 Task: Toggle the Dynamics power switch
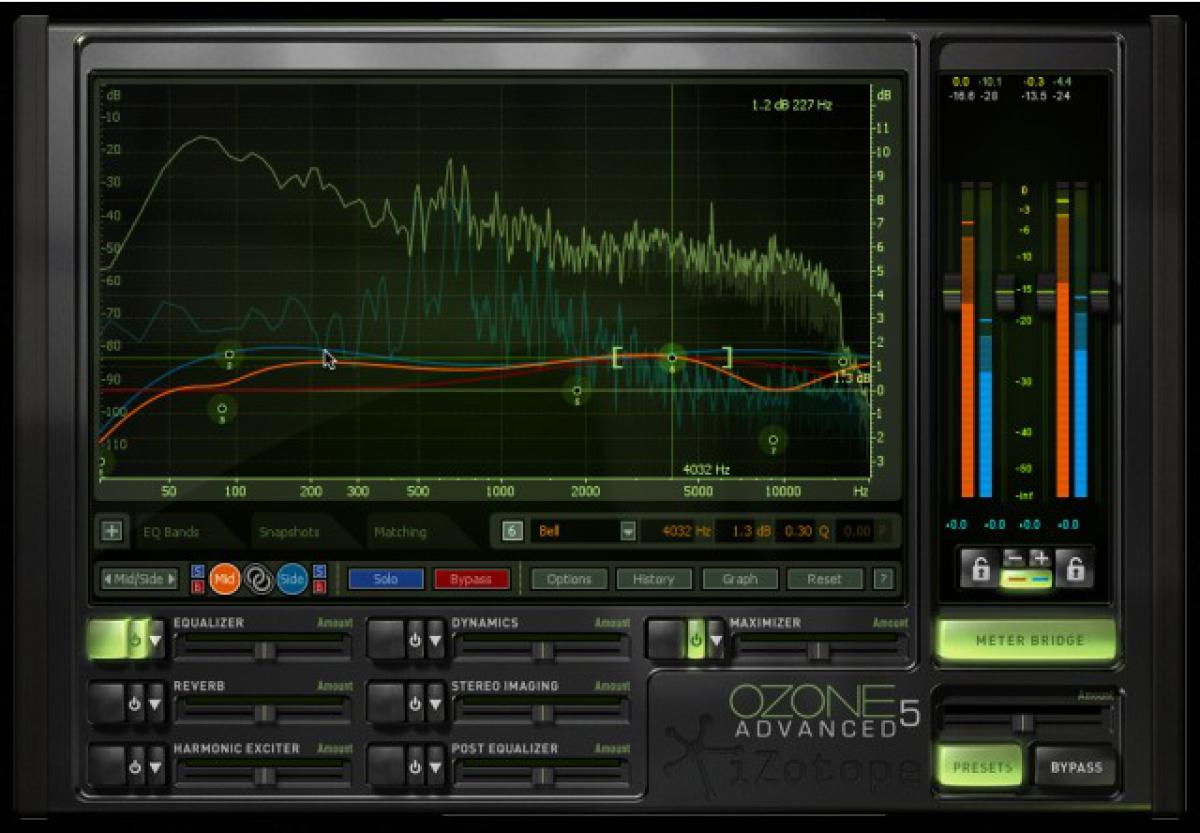coord(415,639)
